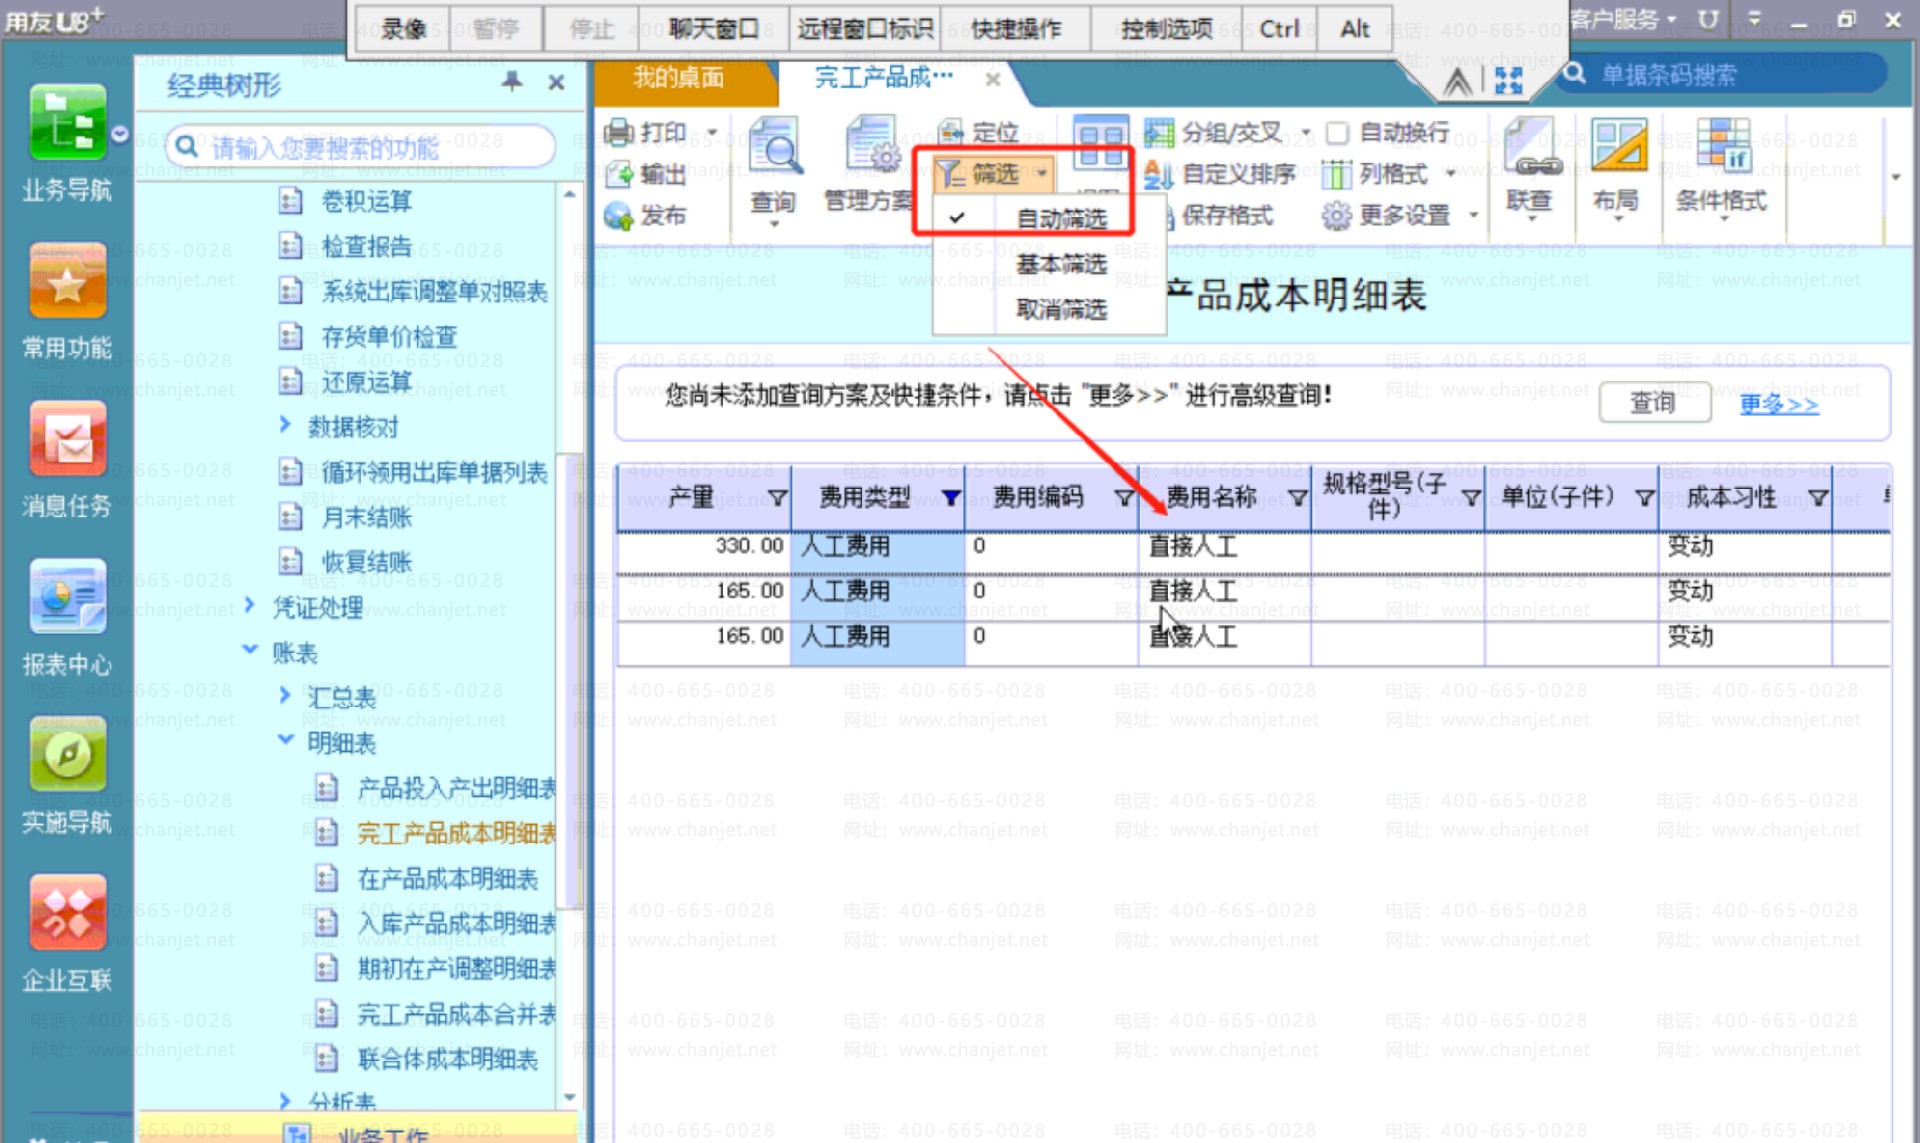
Task: Toggle the checked 自动筛选 menu option
Action: 1060,218
